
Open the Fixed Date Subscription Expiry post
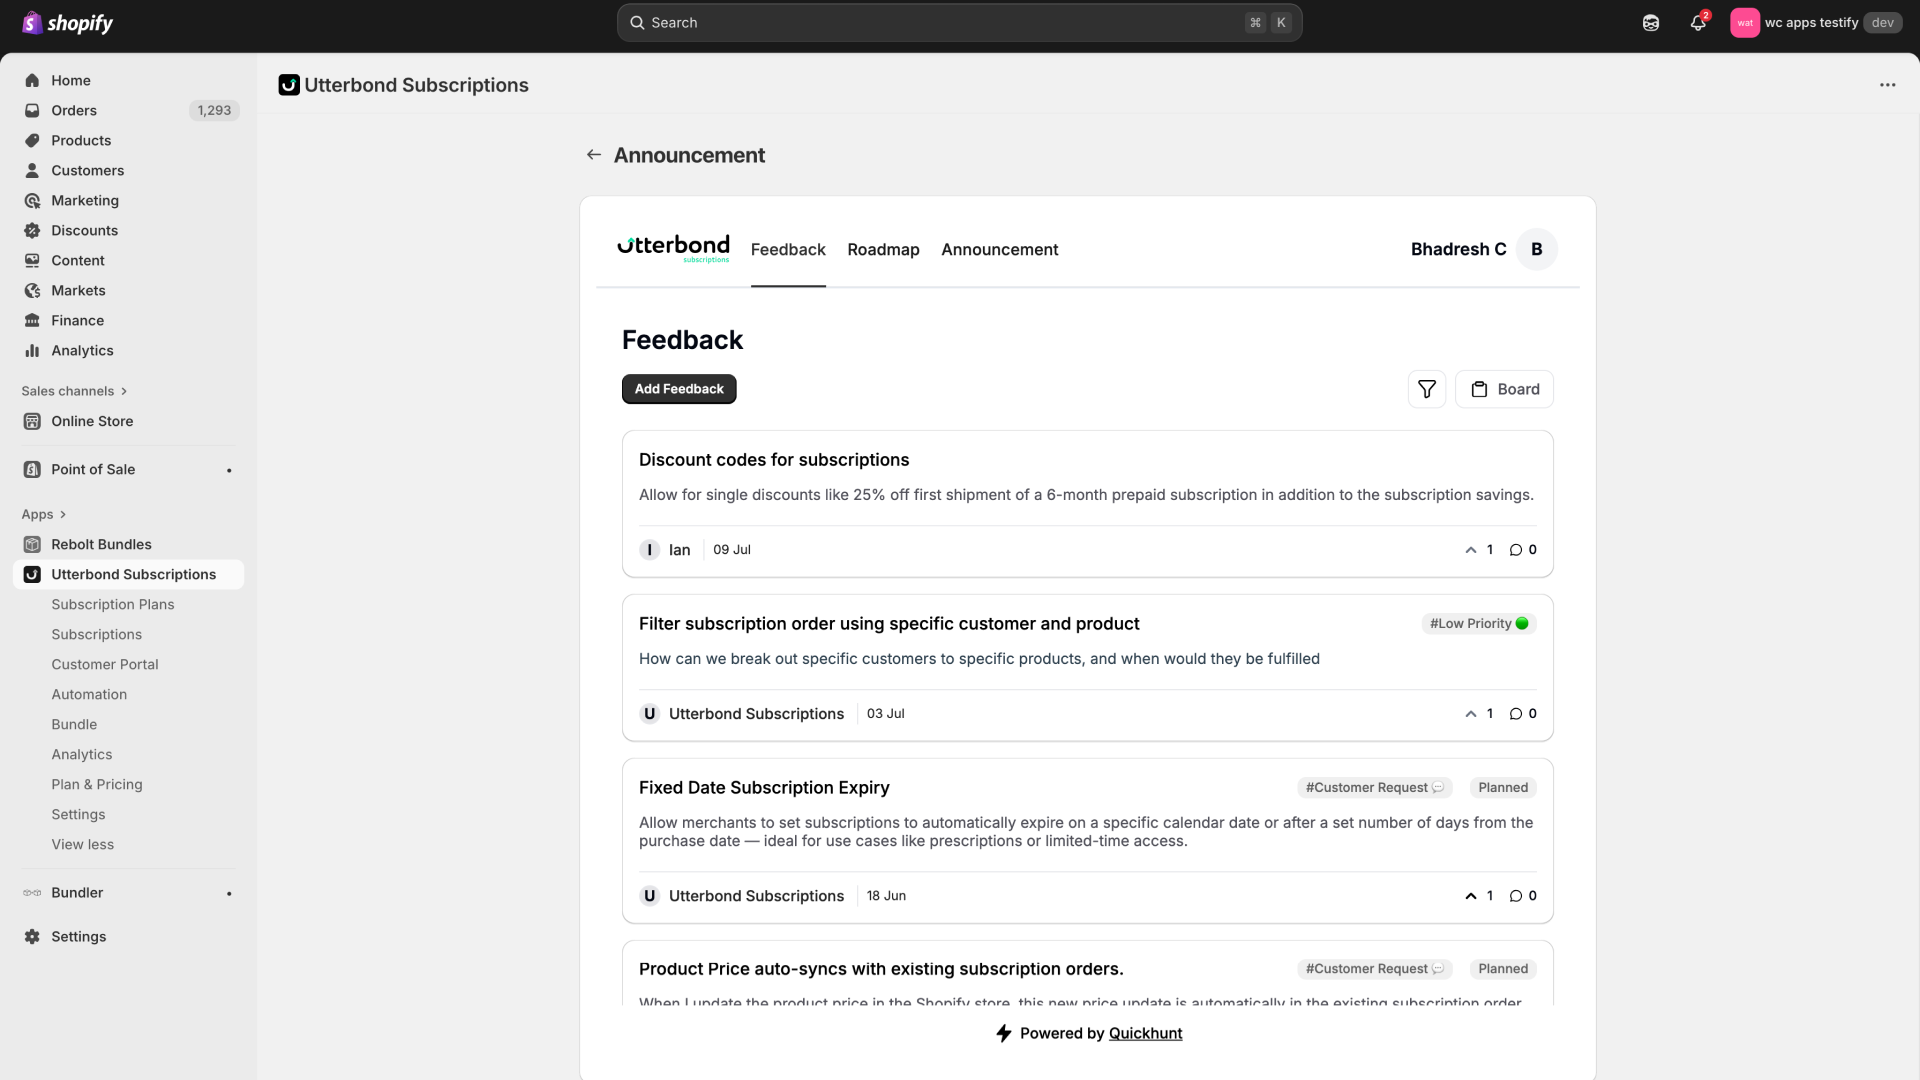(x=764, y=788)
